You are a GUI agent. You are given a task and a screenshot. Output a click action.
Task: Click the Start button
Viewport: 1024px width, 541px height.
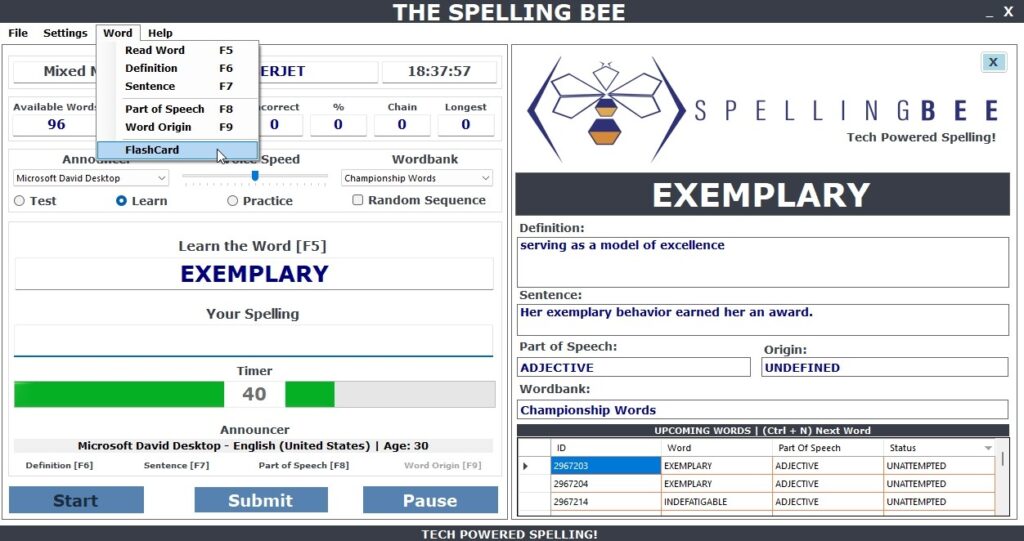coord(76,500)
